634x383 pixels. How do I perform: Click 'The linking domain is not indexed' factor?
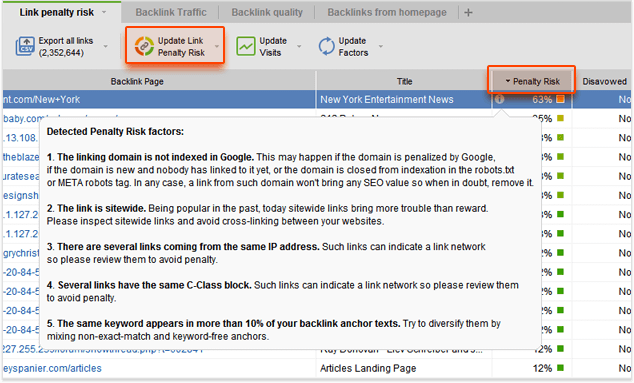pos(156,157)
